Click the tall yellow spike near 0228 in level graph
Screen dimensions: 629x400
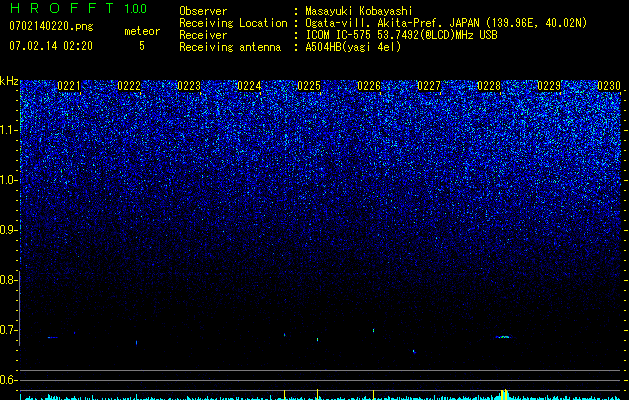tap(504, 394)
